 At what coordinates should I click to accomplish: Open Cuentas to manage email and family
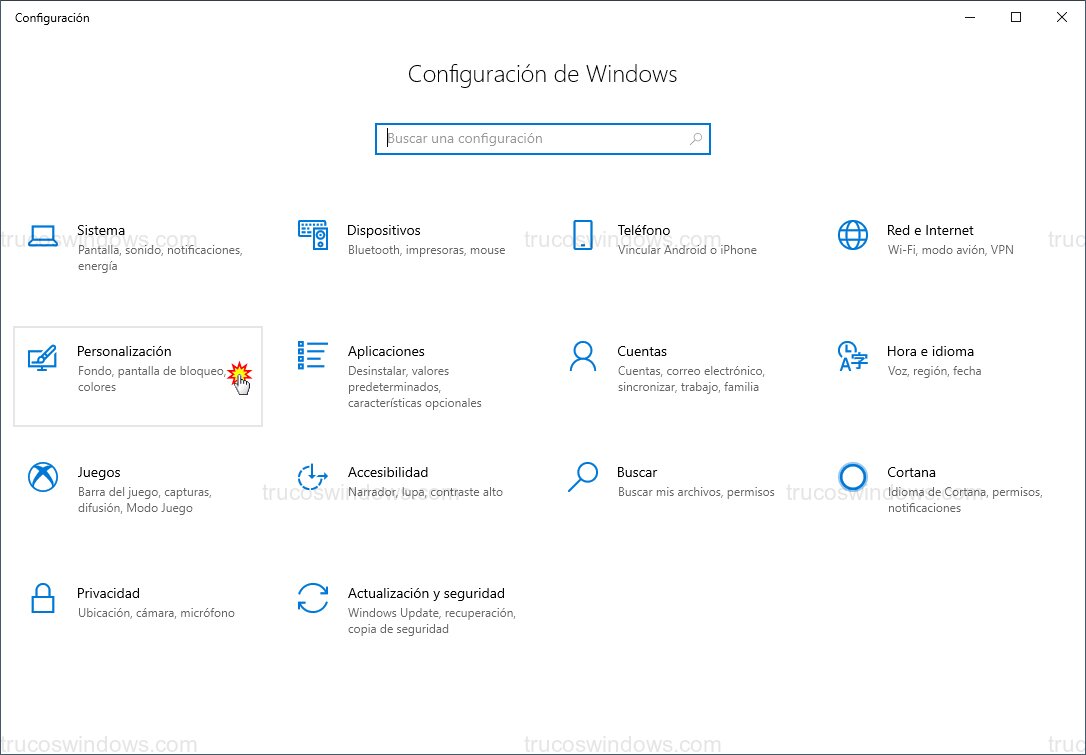click(x=643, y=351)
